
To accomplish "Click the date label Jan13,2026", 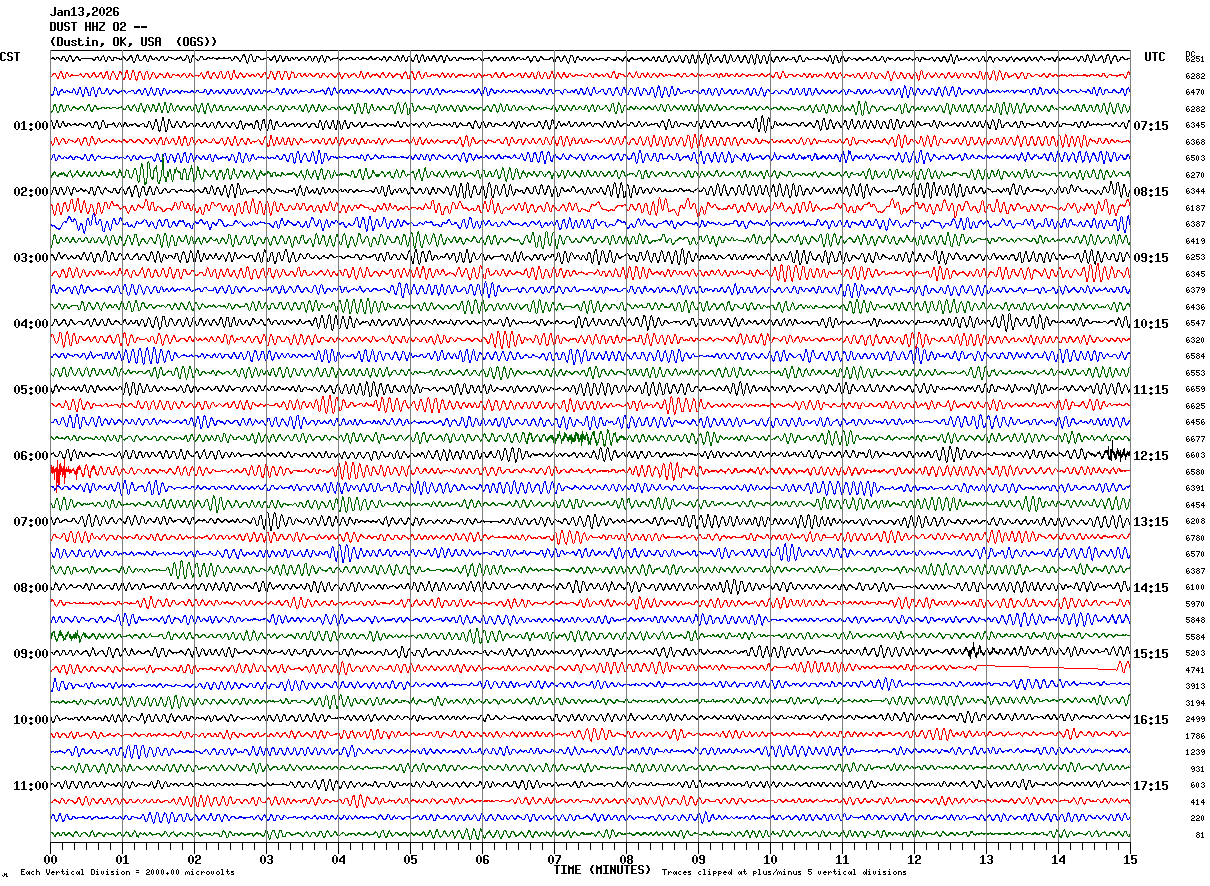I will (84, 12).
